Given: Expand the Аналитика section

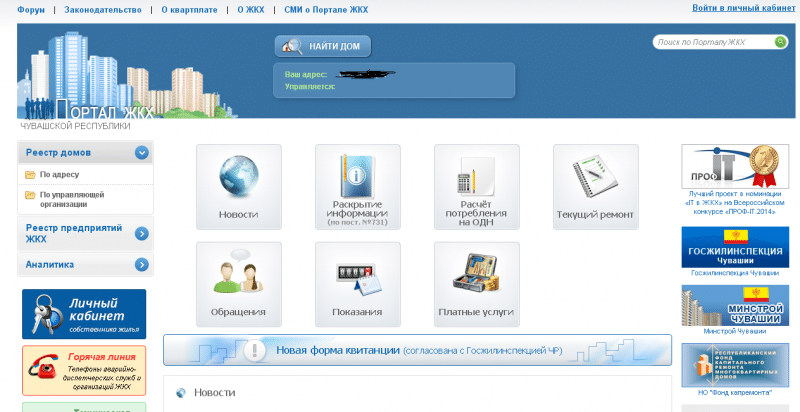Looking at the screenshot, I should tap(142, 265).
